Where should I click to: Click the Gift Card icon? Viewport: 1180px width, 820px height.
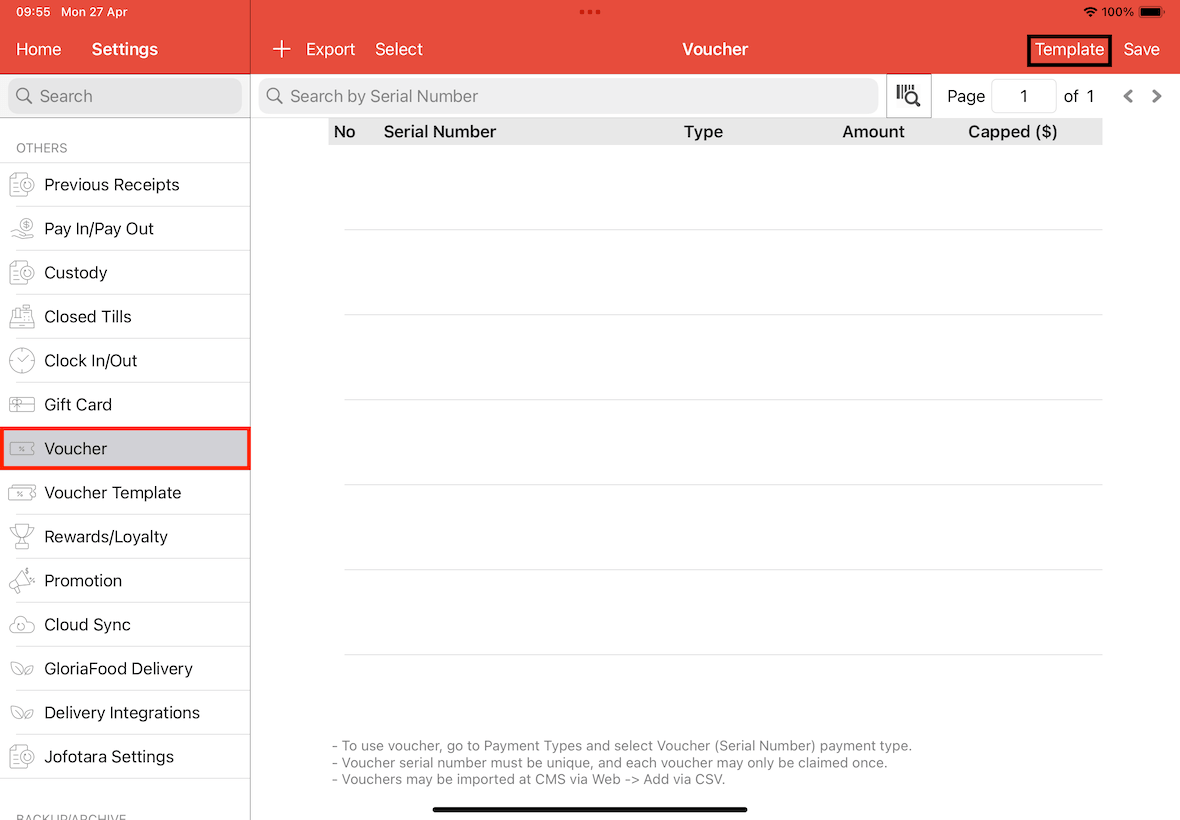[22, 405]
